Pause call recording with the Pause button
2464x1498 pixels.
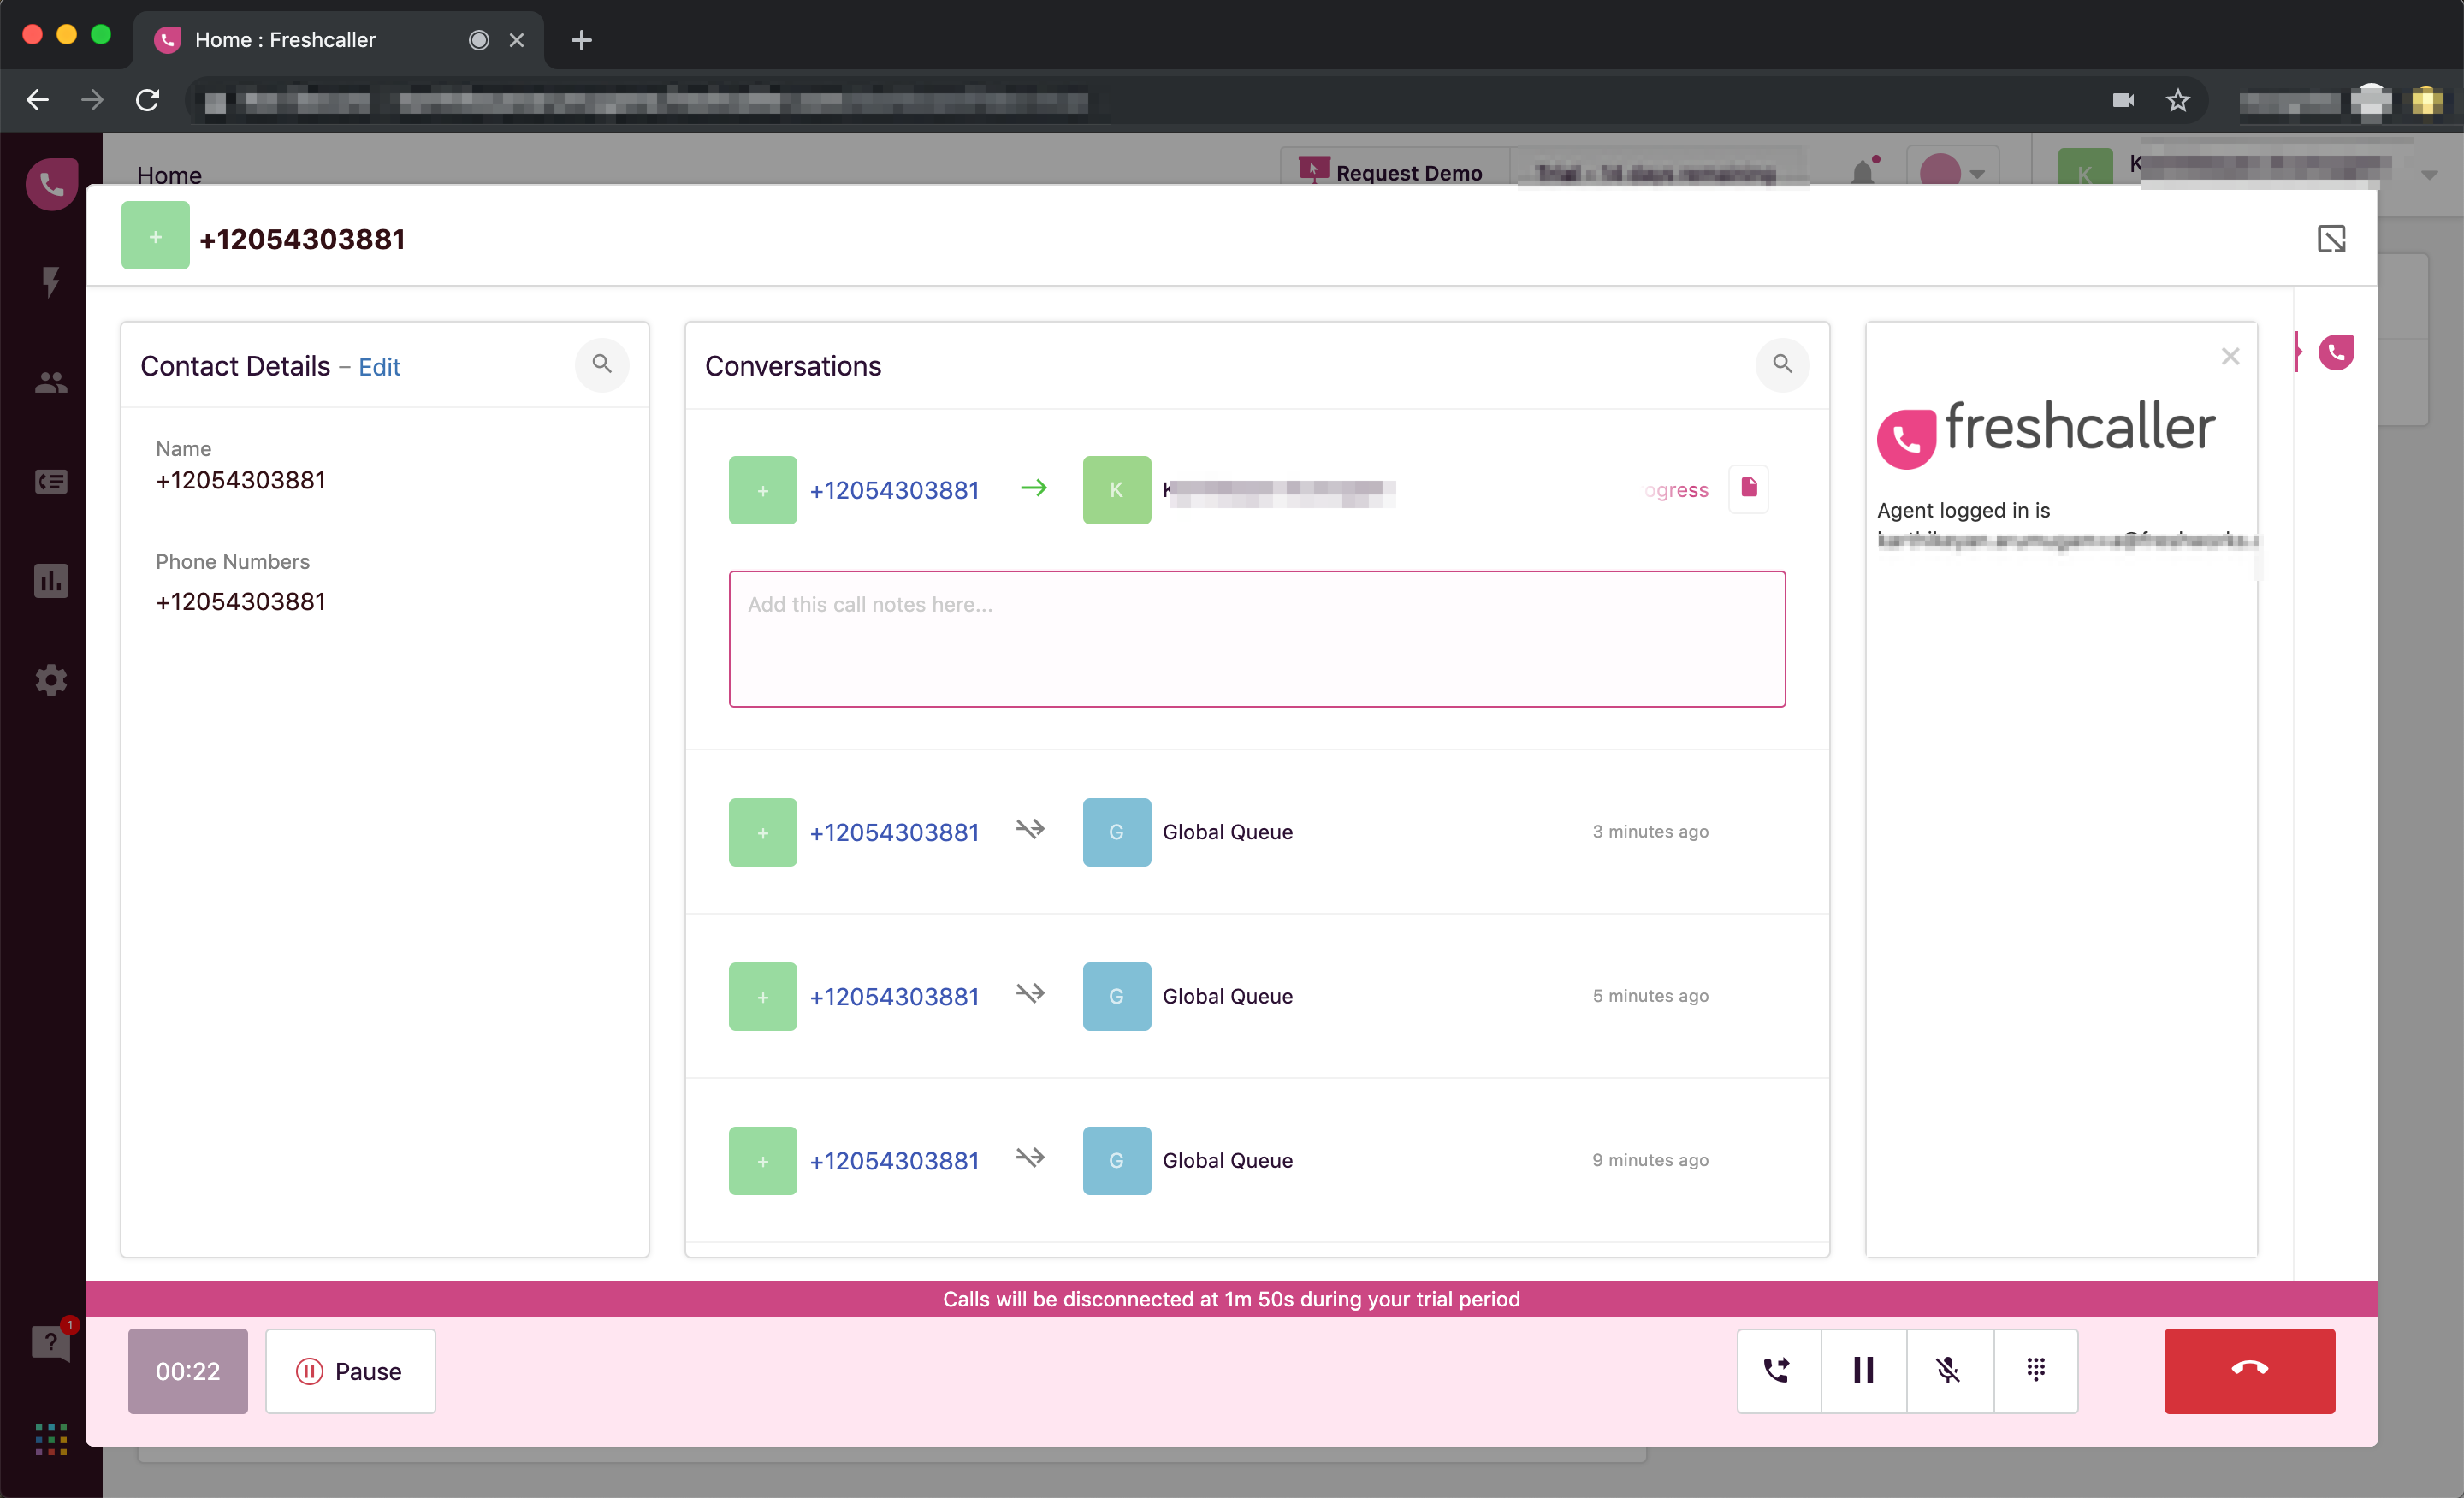(350, 1370)
